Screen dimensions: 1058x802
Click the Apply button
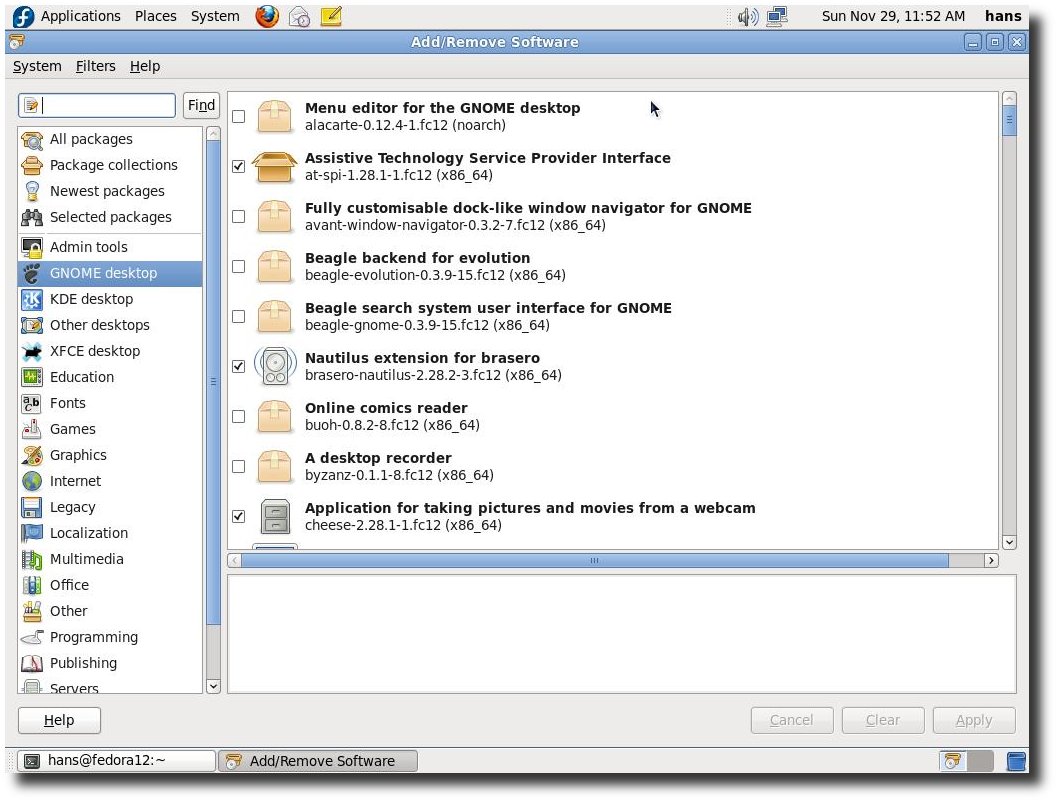pos(974,720)
